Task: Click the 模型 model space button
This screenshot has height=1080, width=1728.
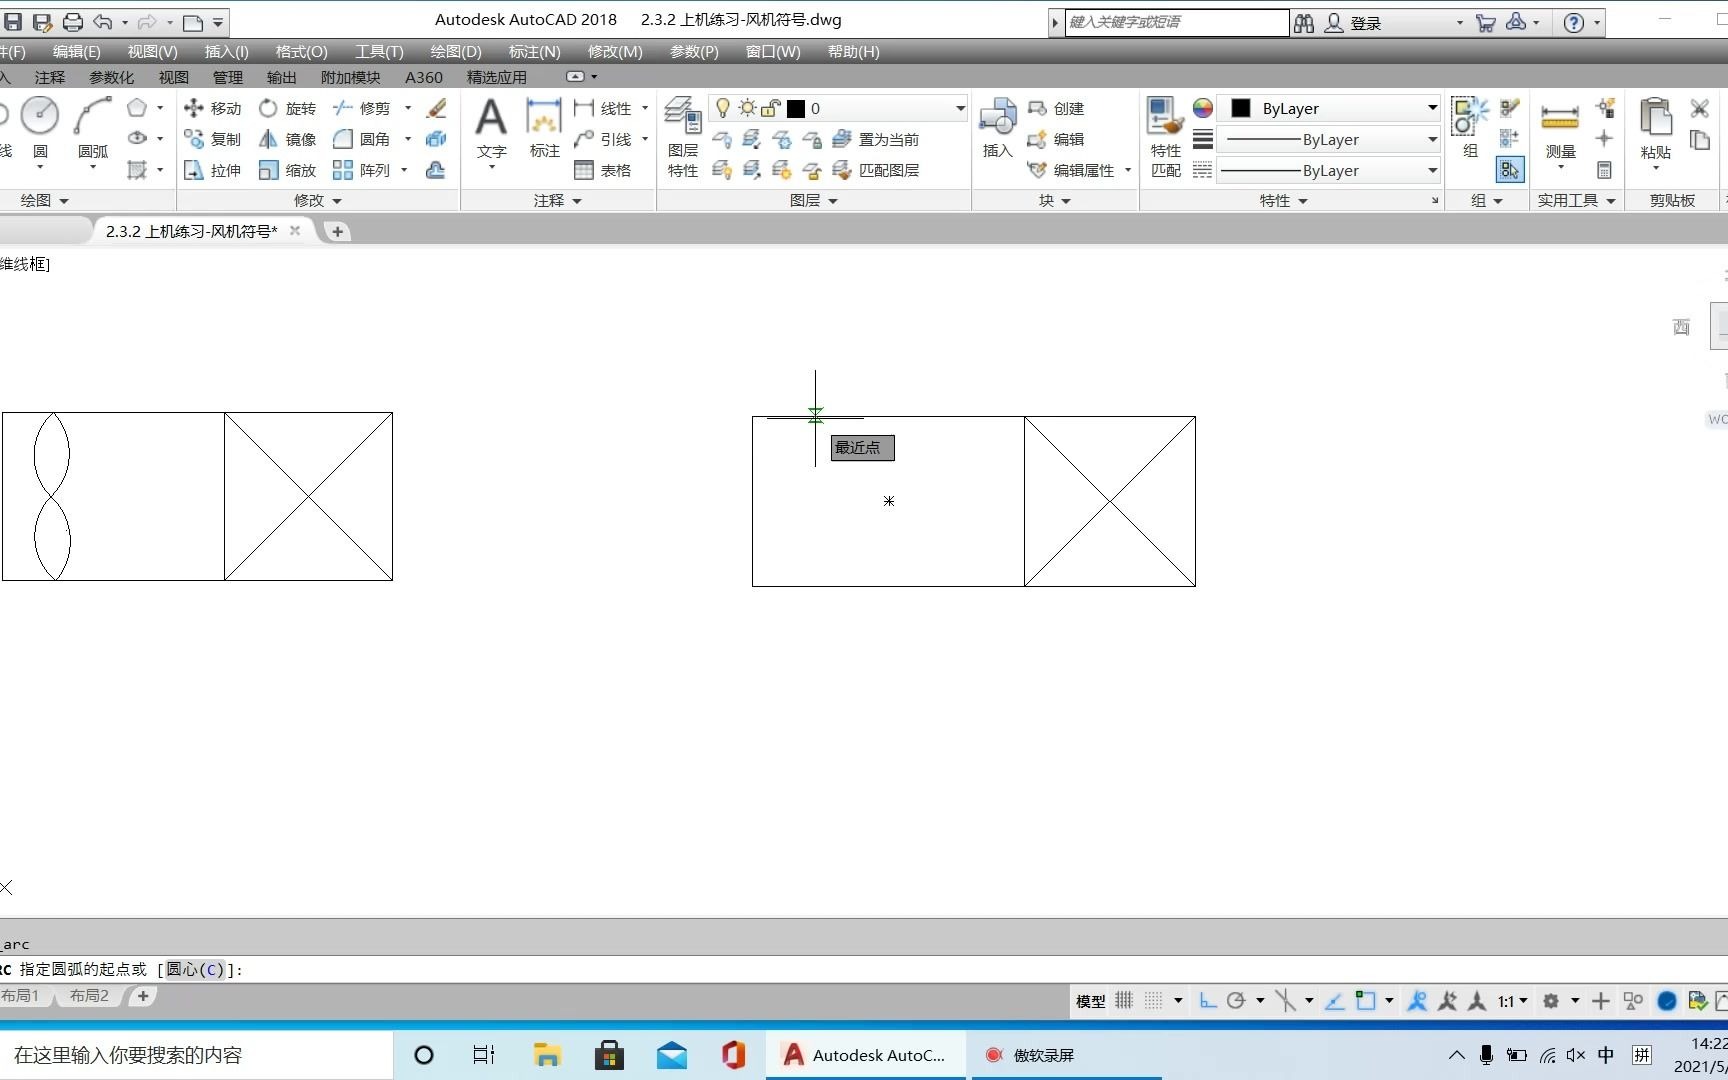Action: [1090, 1001]
